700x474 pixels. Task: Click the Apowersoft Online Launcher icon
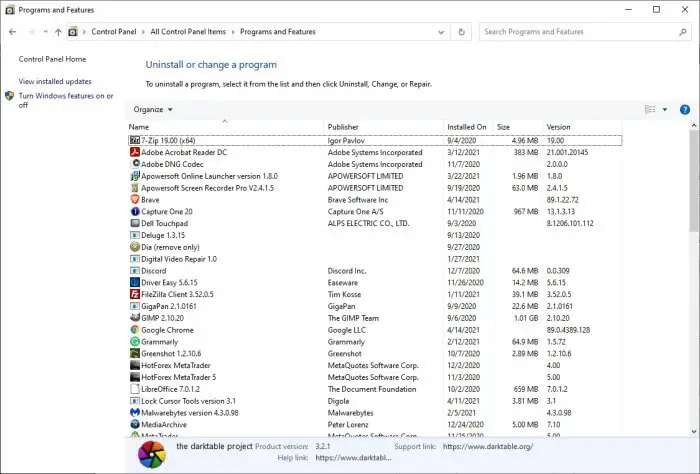135,176
